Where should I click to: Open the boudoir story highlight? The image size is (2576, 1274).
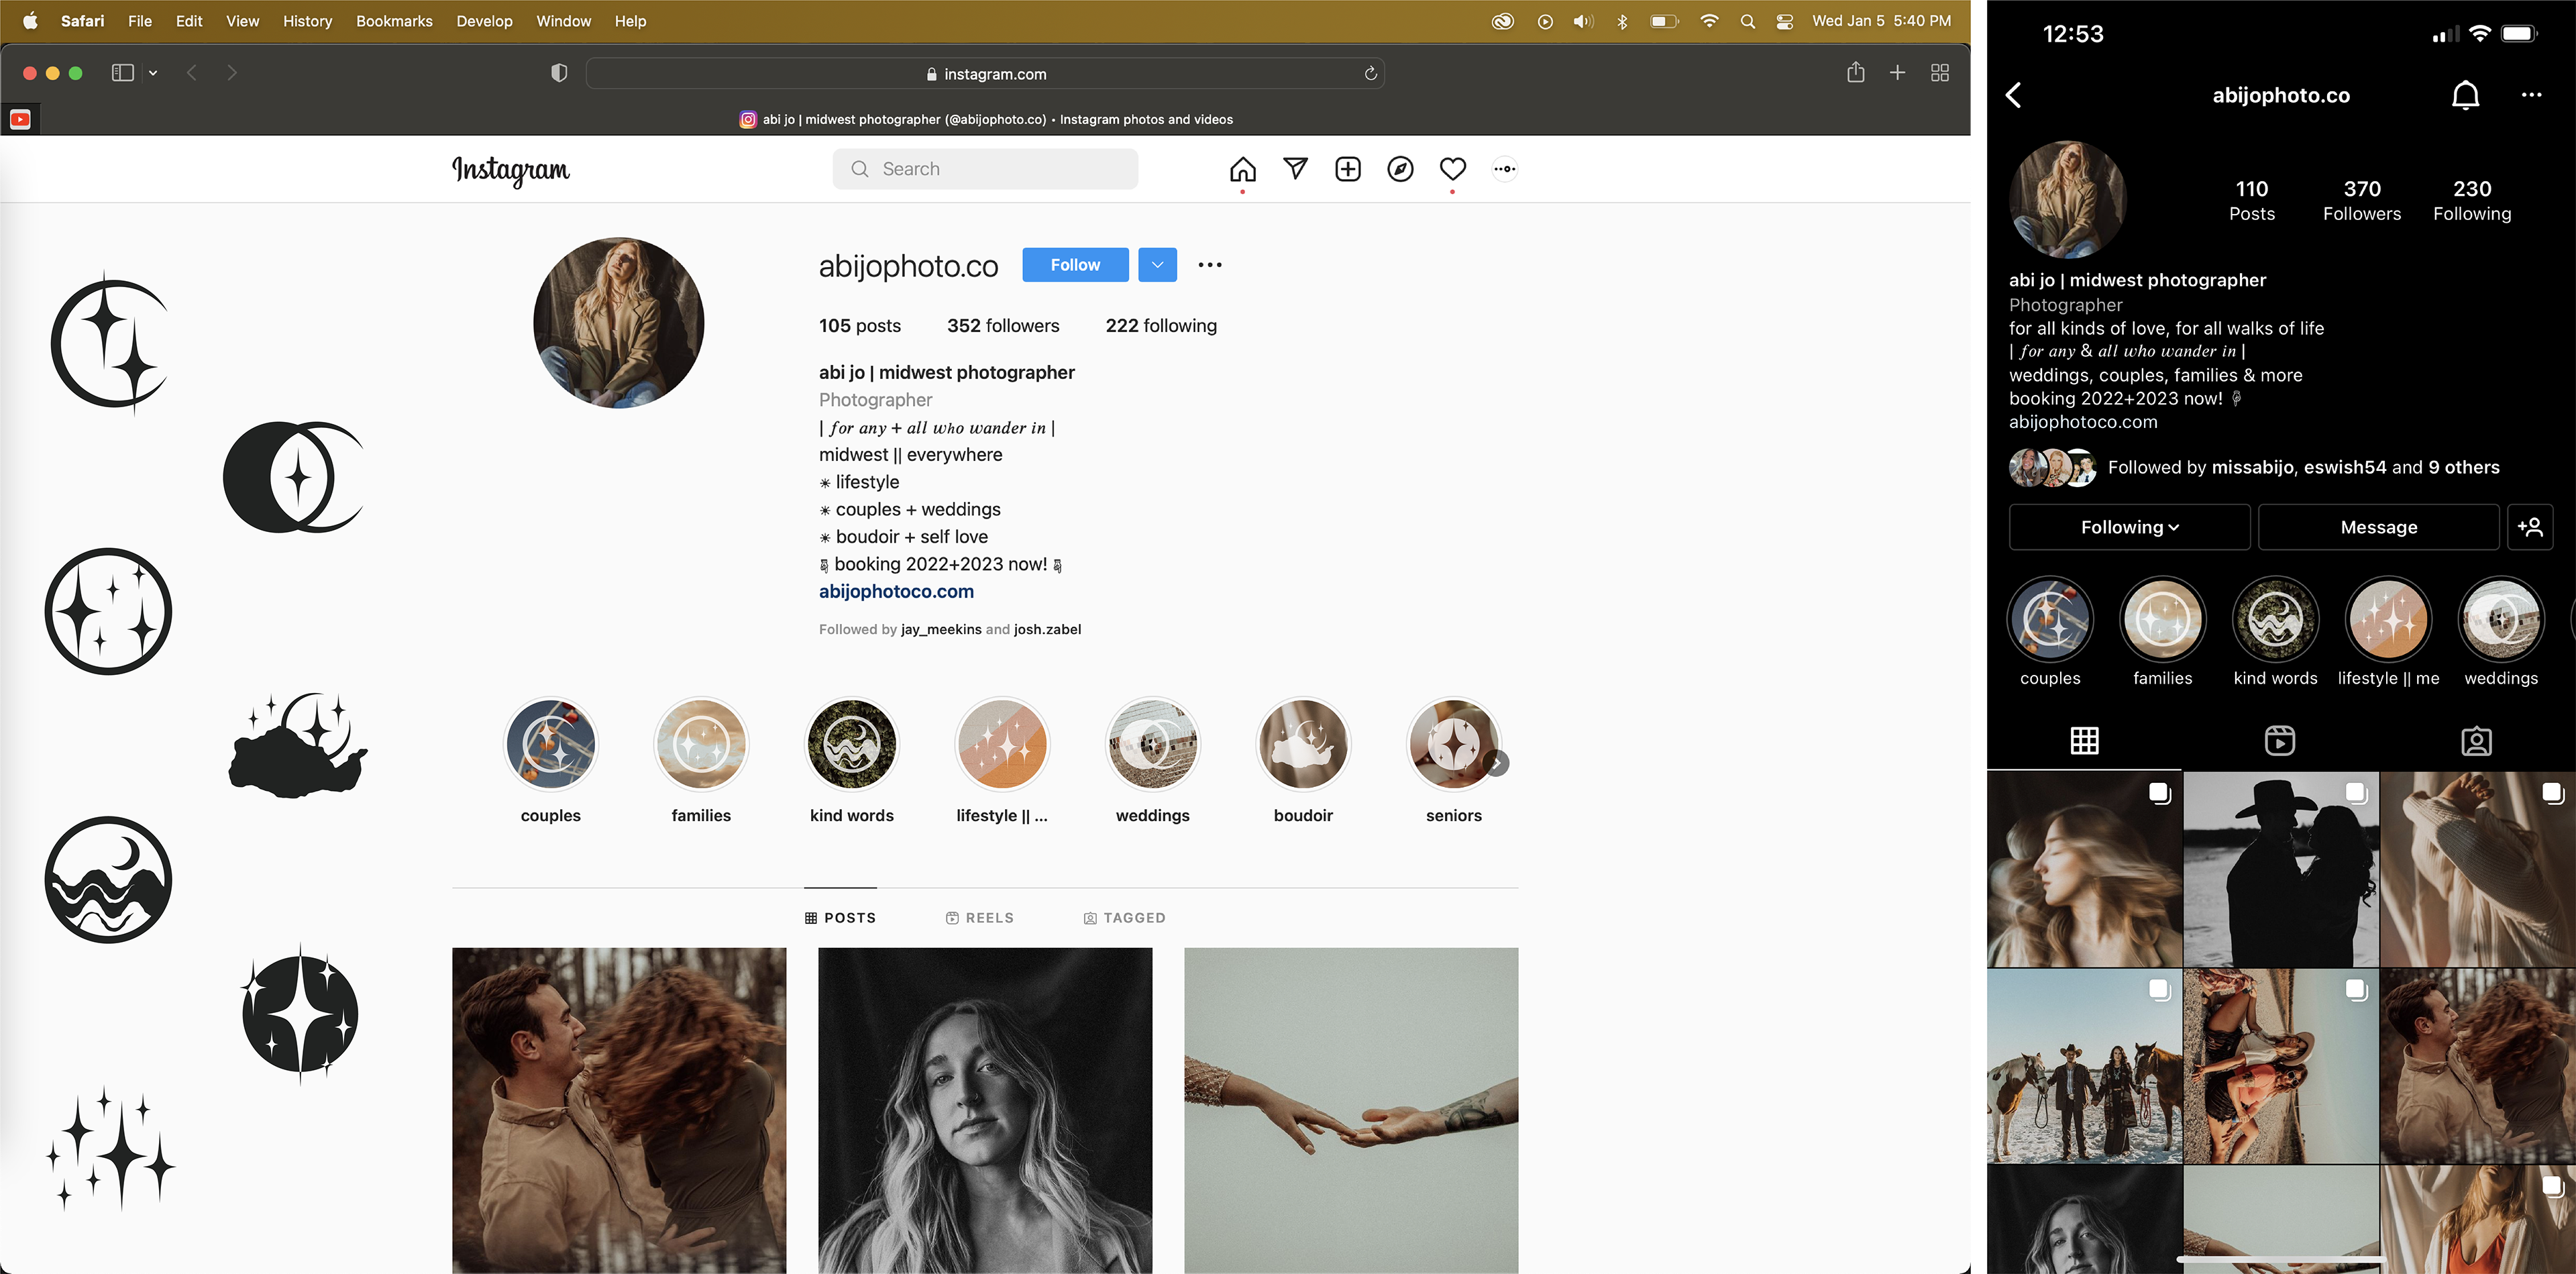pyautogui.click(x=1303, y=745)
